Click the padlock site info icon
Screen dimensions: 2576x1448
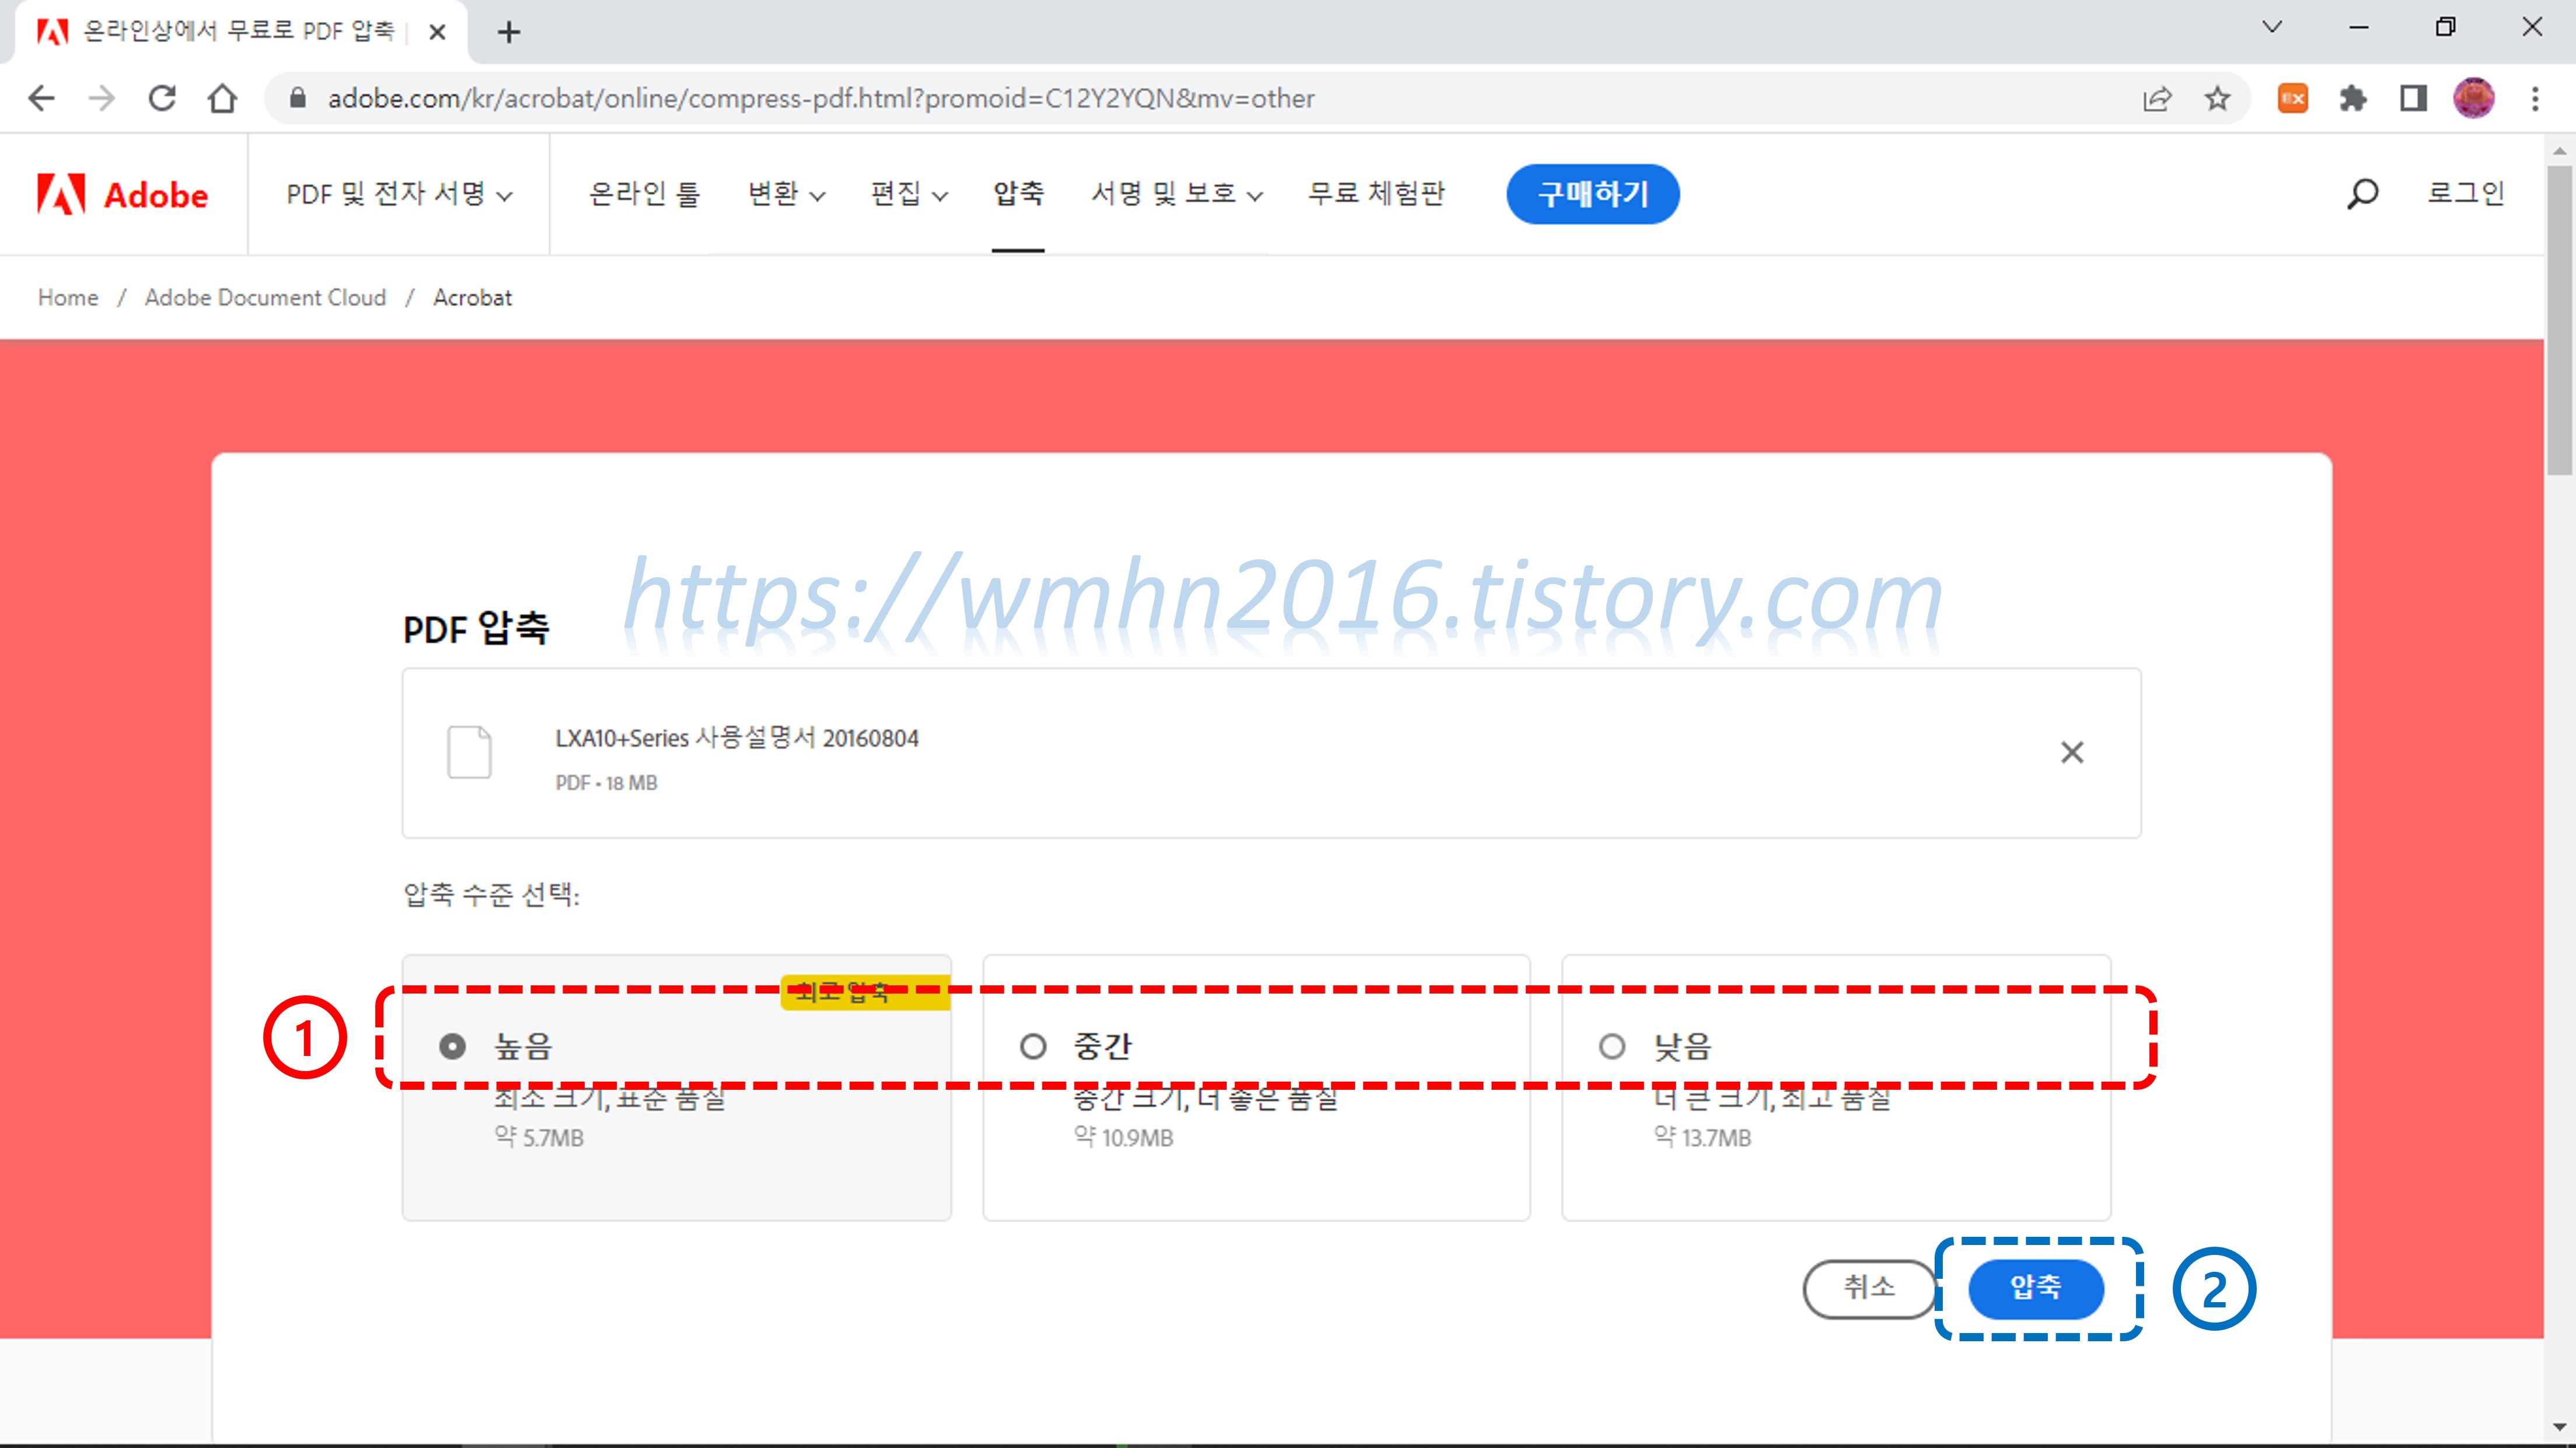pyautogui.click(x=297, y=98)
